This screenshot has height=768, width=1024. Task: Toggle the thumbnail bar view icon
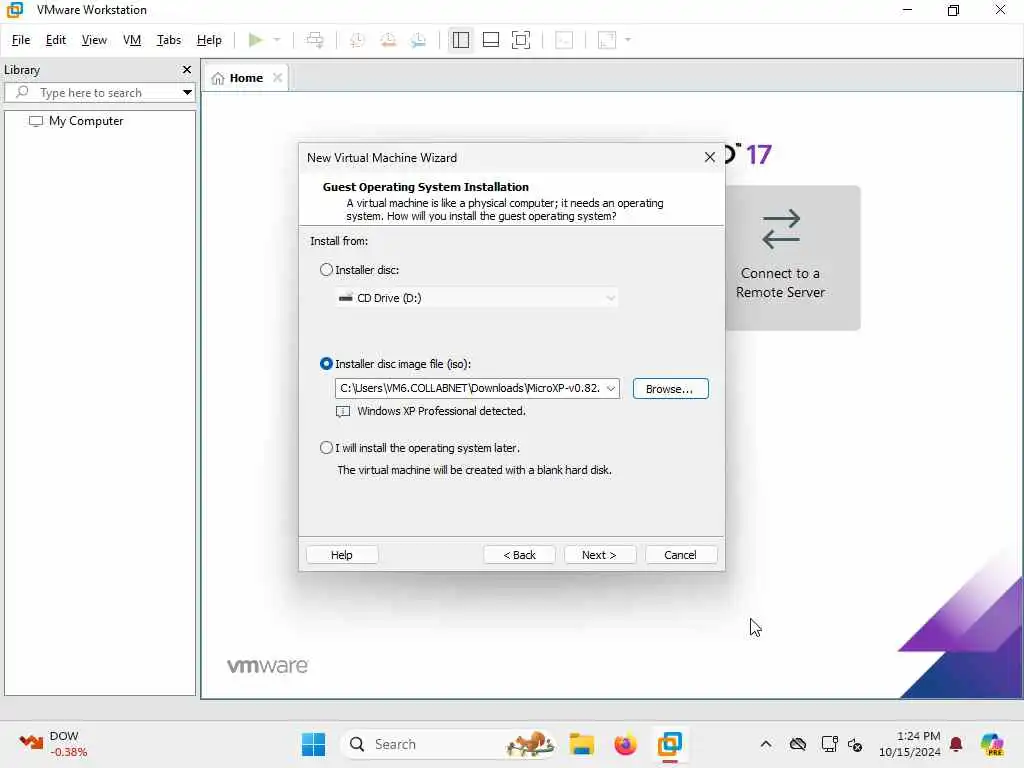tap(490, 40)
